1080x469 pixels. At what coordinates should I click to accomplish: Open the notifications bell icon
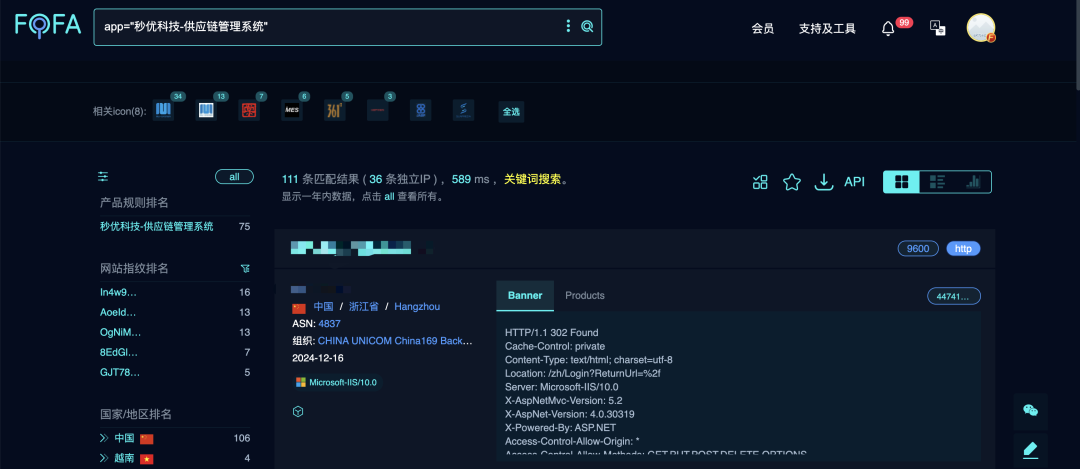pyautogui.click(x=888, y=28)
